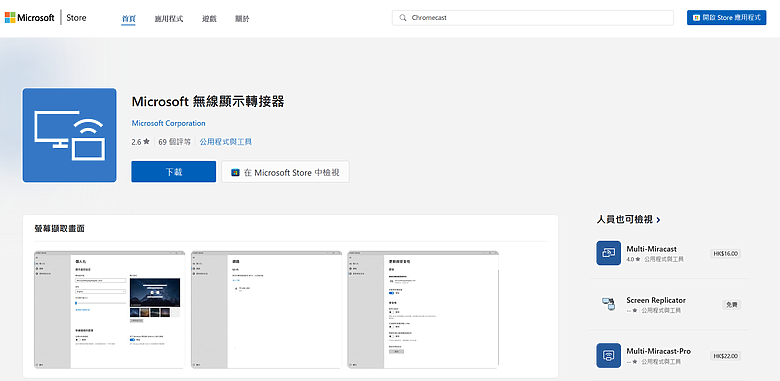Select the 首頁 tab
780x381 pixels.
click(128, 19)
